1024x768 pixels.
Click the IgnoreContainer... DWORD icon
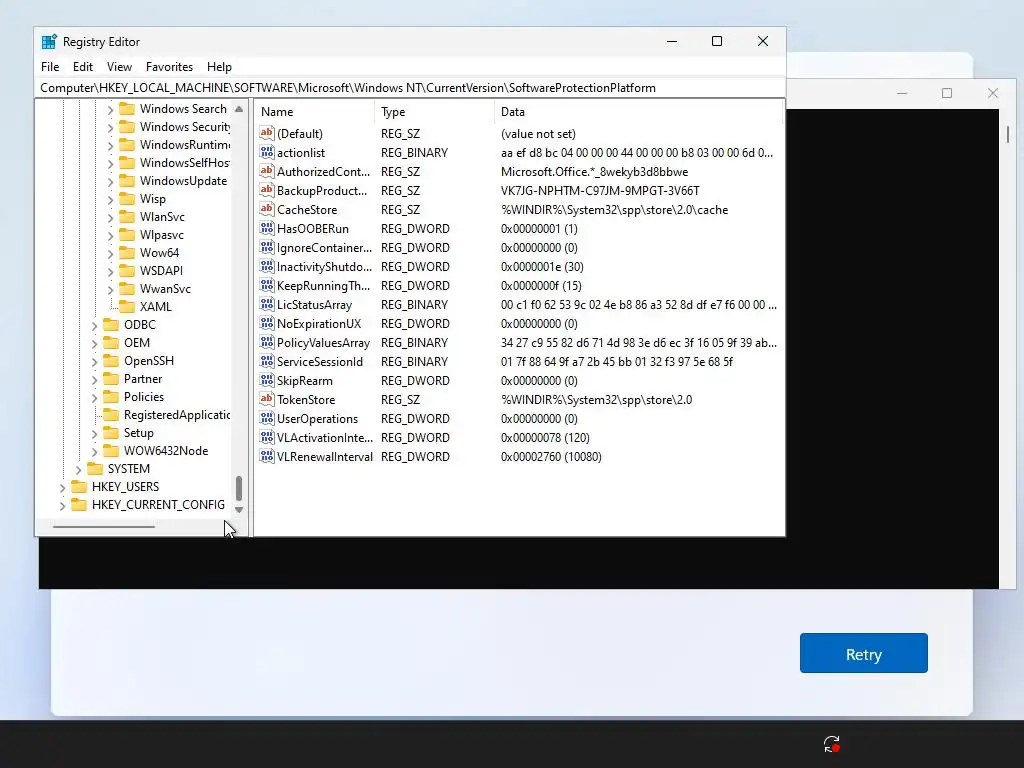tap(266, 247)
